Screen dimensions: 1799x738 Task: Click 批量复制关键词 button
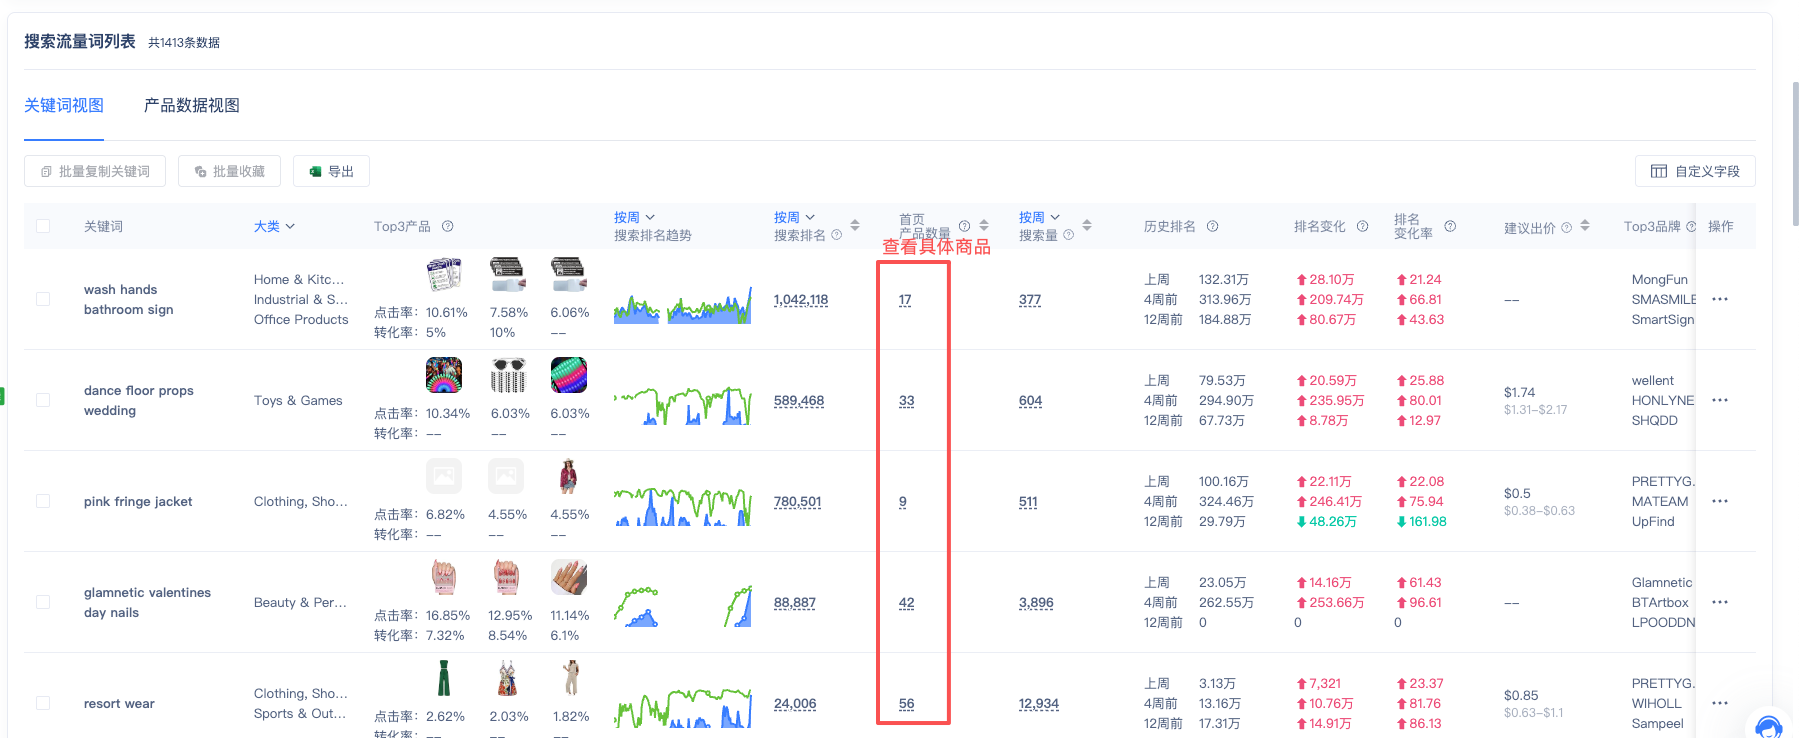95,171
